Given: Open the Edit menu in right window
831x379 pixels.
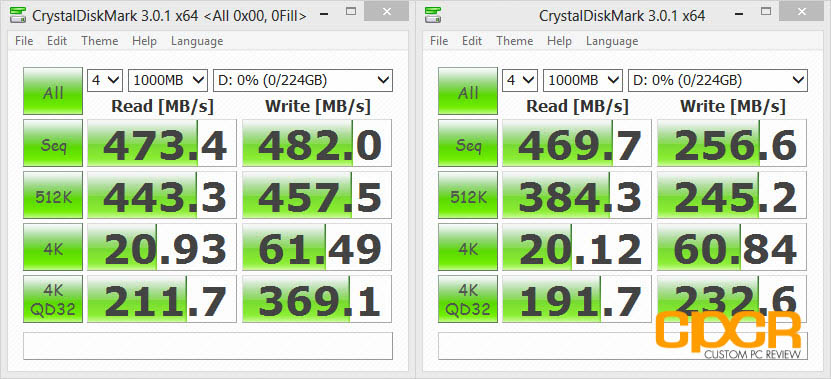Looking at the screenshot, I should 472,41.
